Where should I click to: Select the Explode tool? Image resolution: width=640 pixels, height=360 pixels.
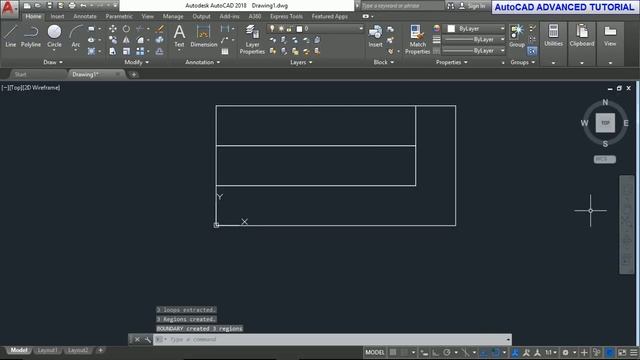160,40
